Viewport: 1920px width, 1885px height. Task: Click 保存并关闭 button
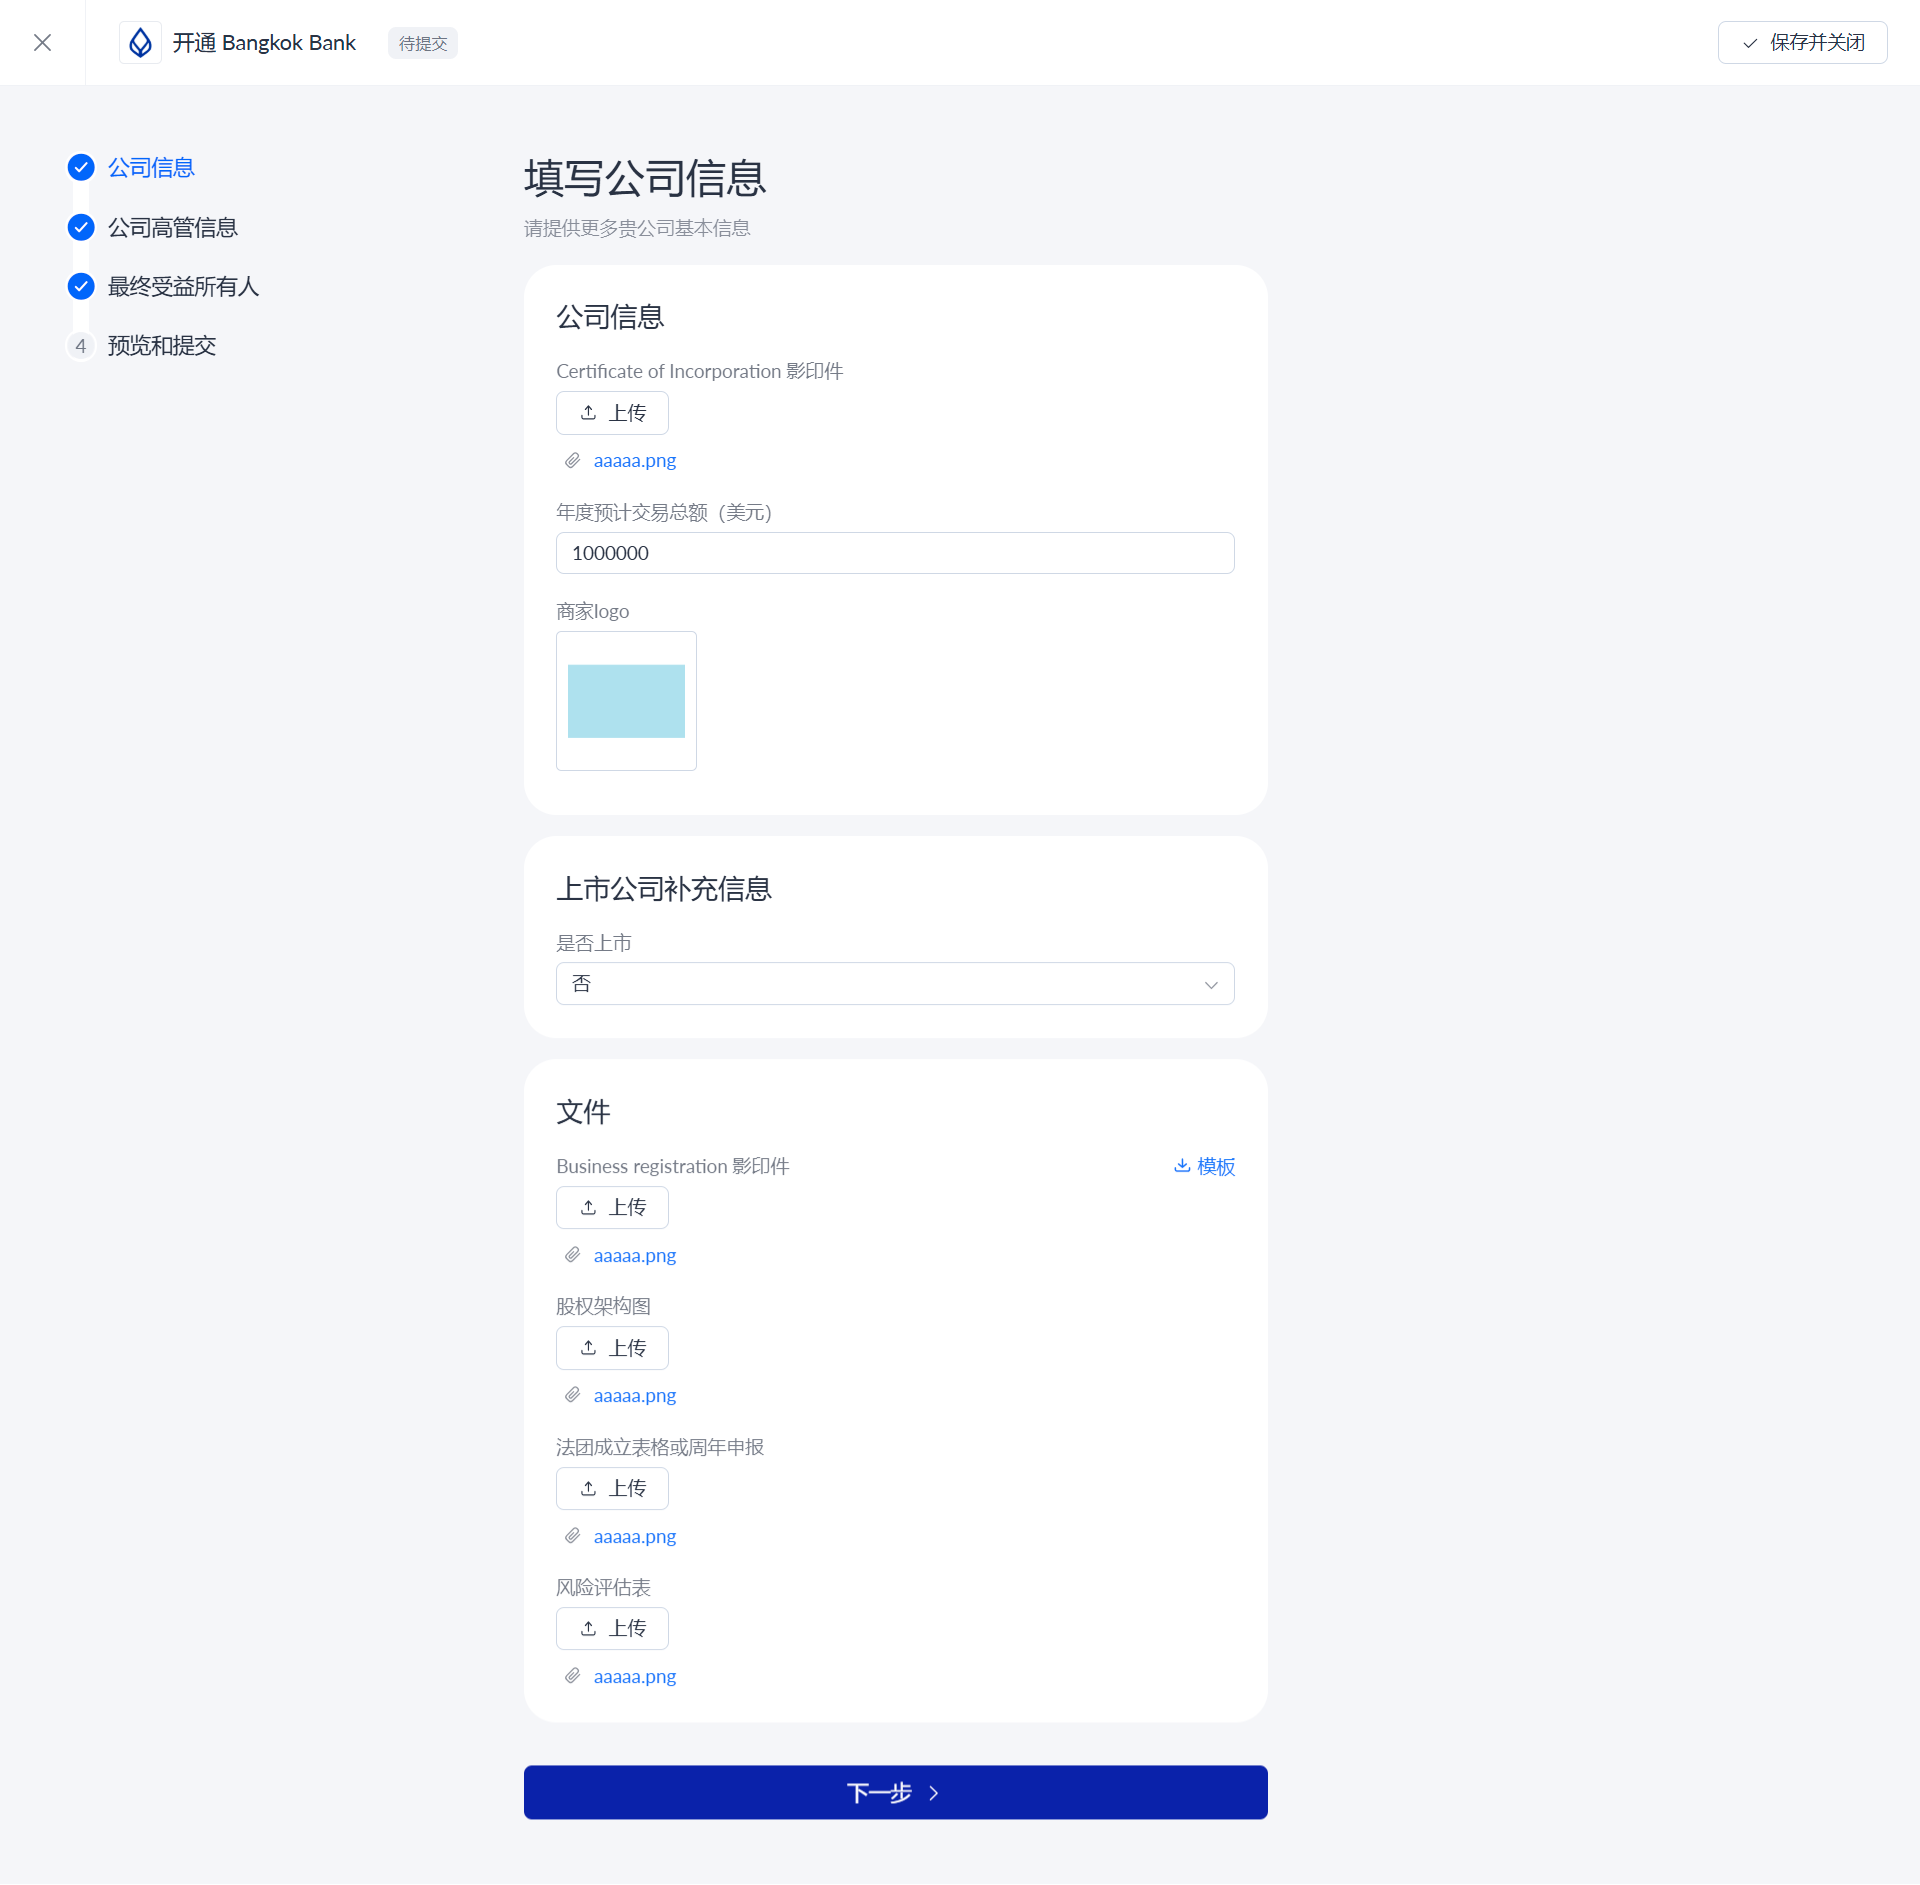1802,43
